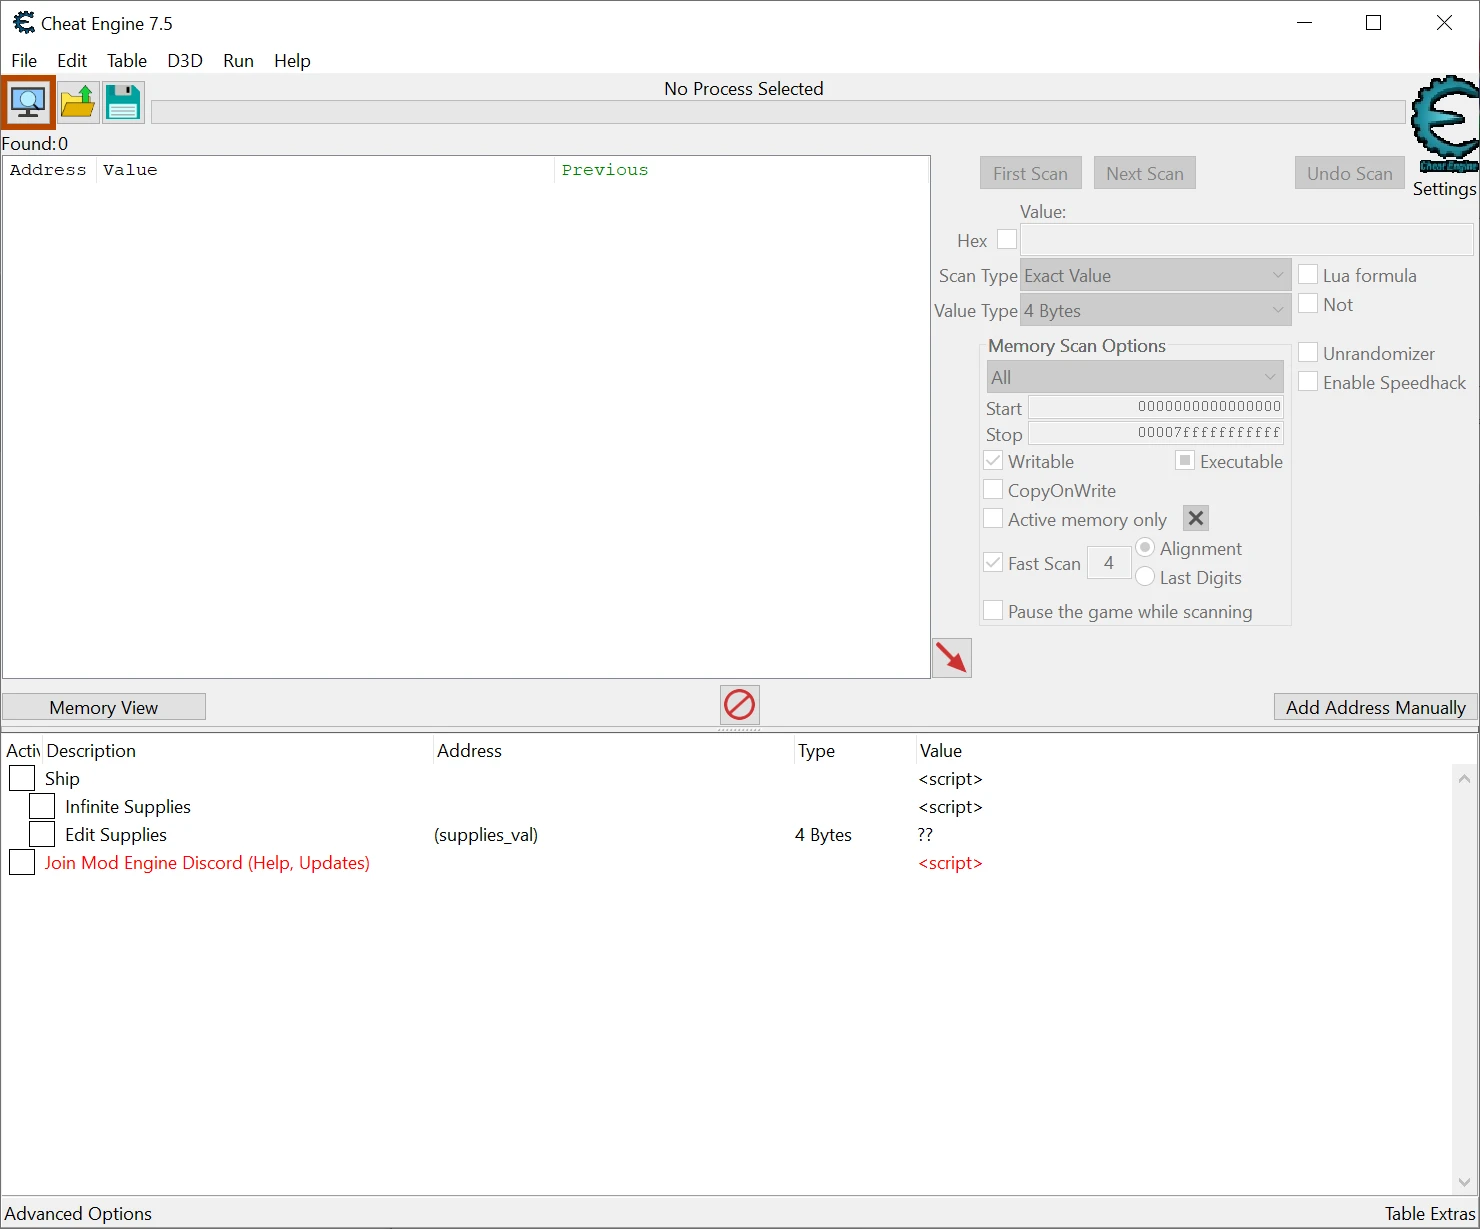Image resolution: width=1480 pixels, height=1229 pixels.
Task: Open the memory region All dropdown
Action: coord(1135,377)
